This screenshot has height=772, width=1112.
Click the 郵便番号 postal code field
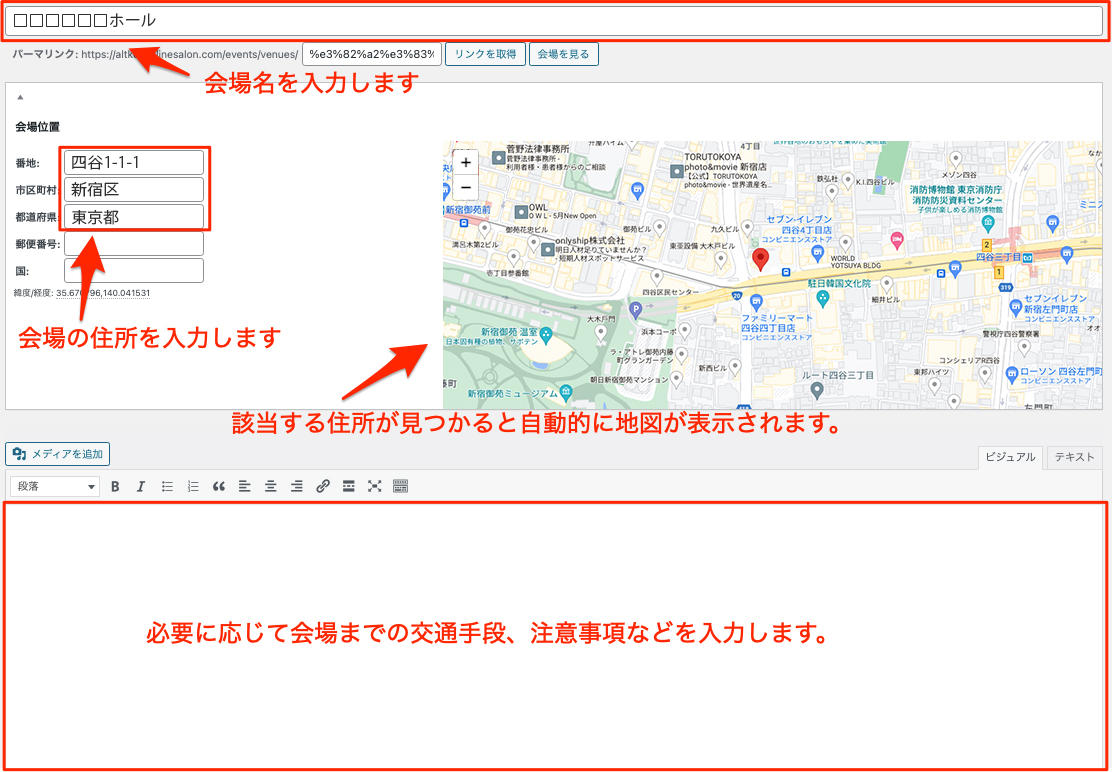coord(134,244)
